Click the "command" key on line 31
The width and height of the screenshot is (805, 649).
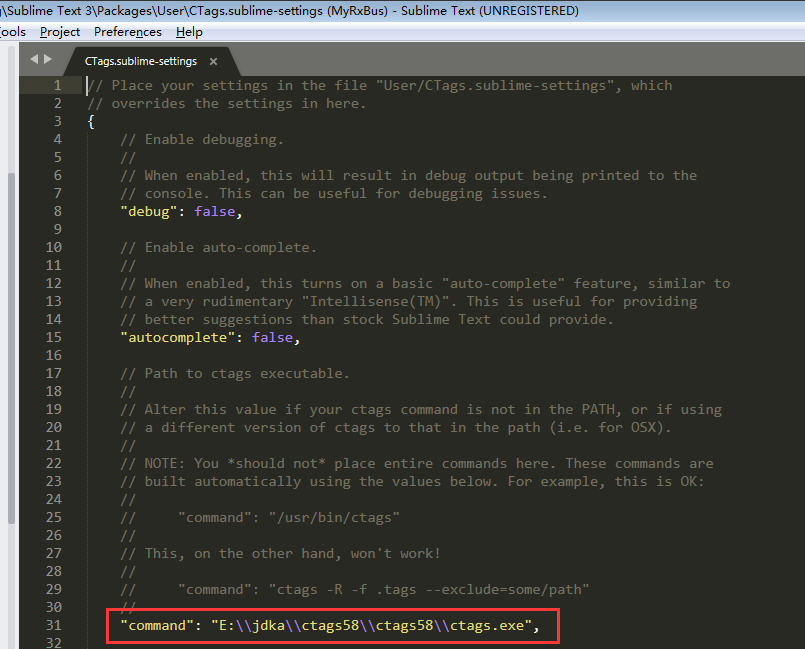[157, 625]
